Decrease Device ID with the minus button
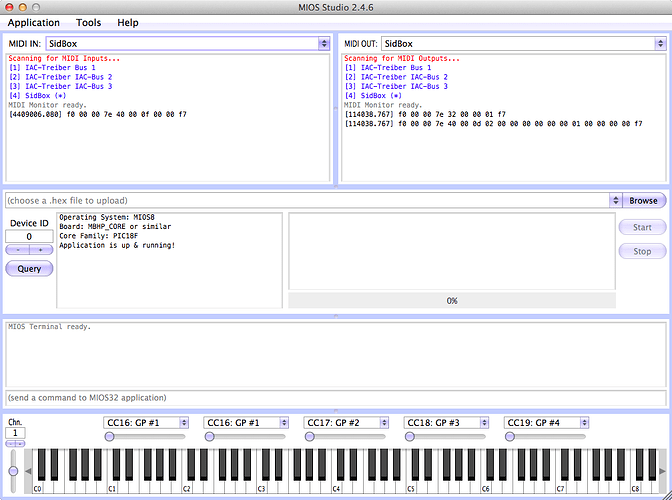The image size is (672, 500). point(18,249)
